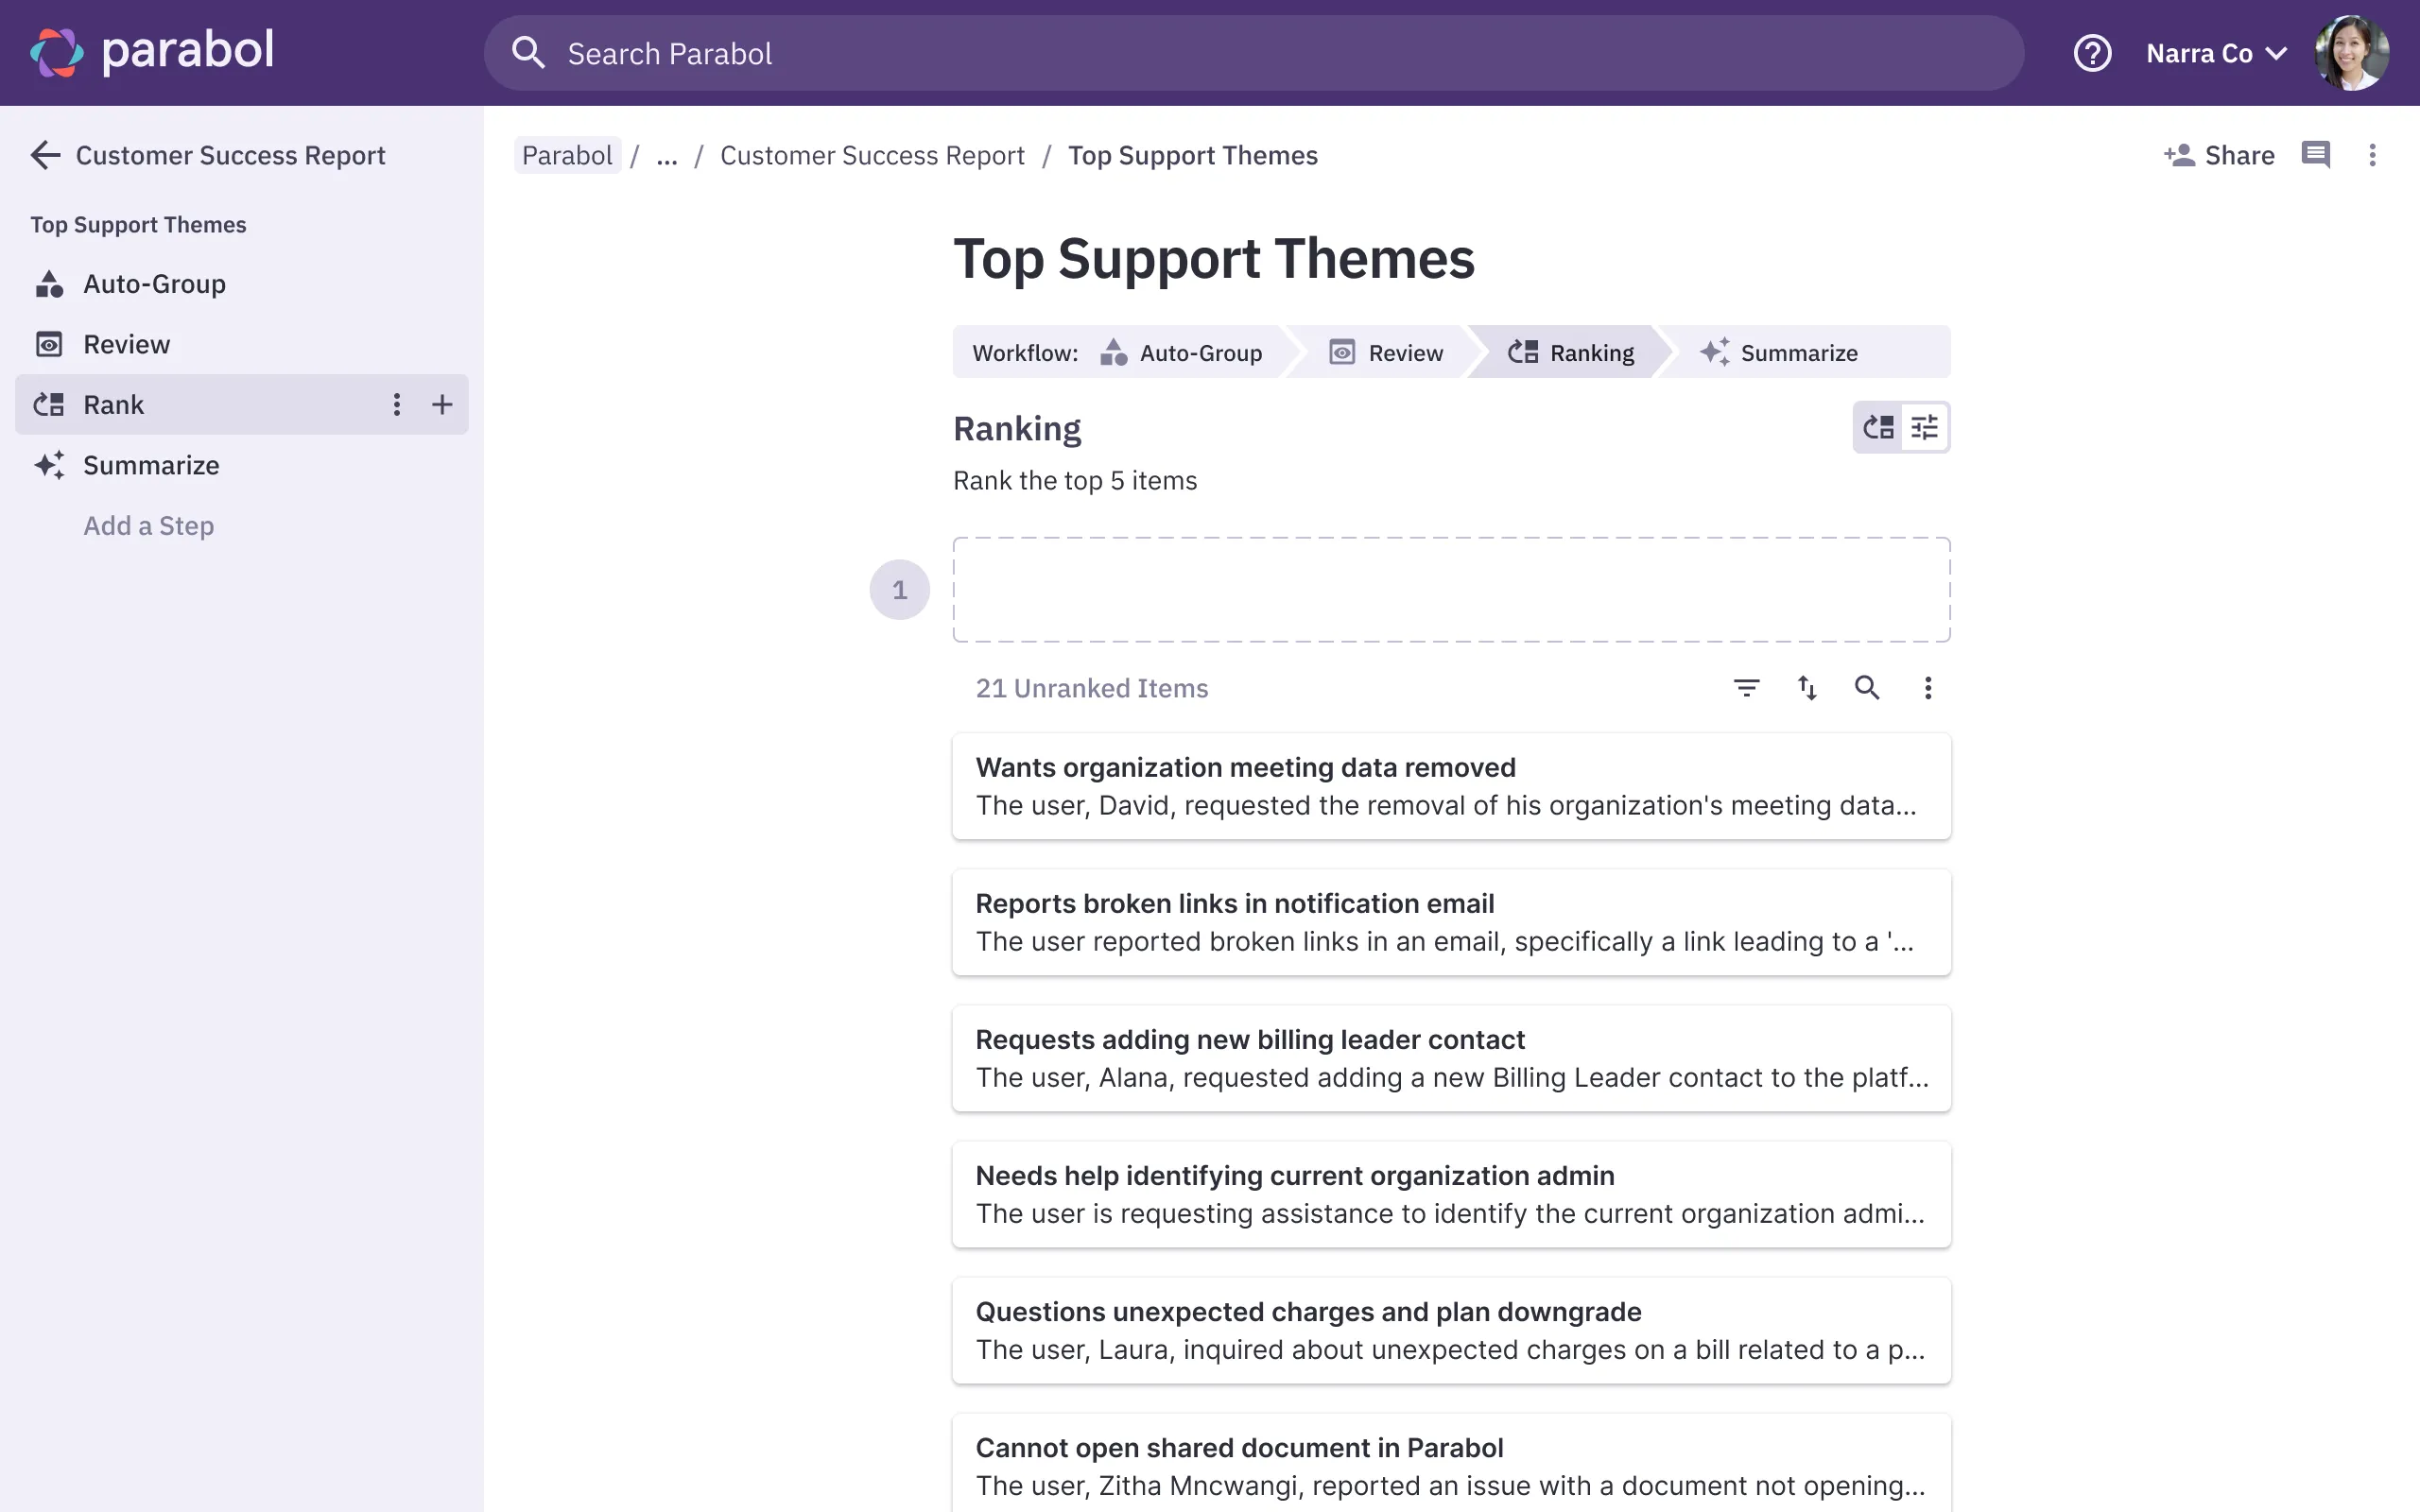Select 'Needs help identifying current organization admin' card

(1451, 1194)
